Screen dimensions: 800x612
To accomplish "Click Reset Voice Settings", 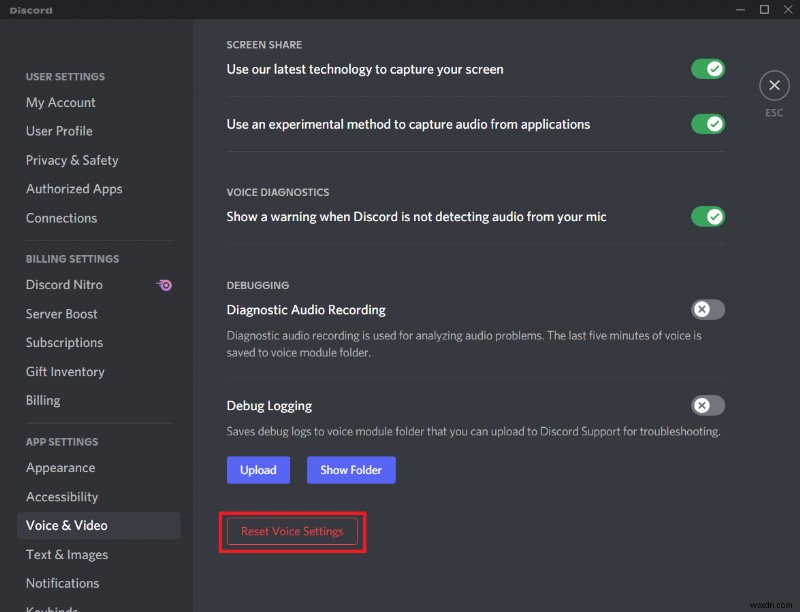I will click(x=292, y=531).
